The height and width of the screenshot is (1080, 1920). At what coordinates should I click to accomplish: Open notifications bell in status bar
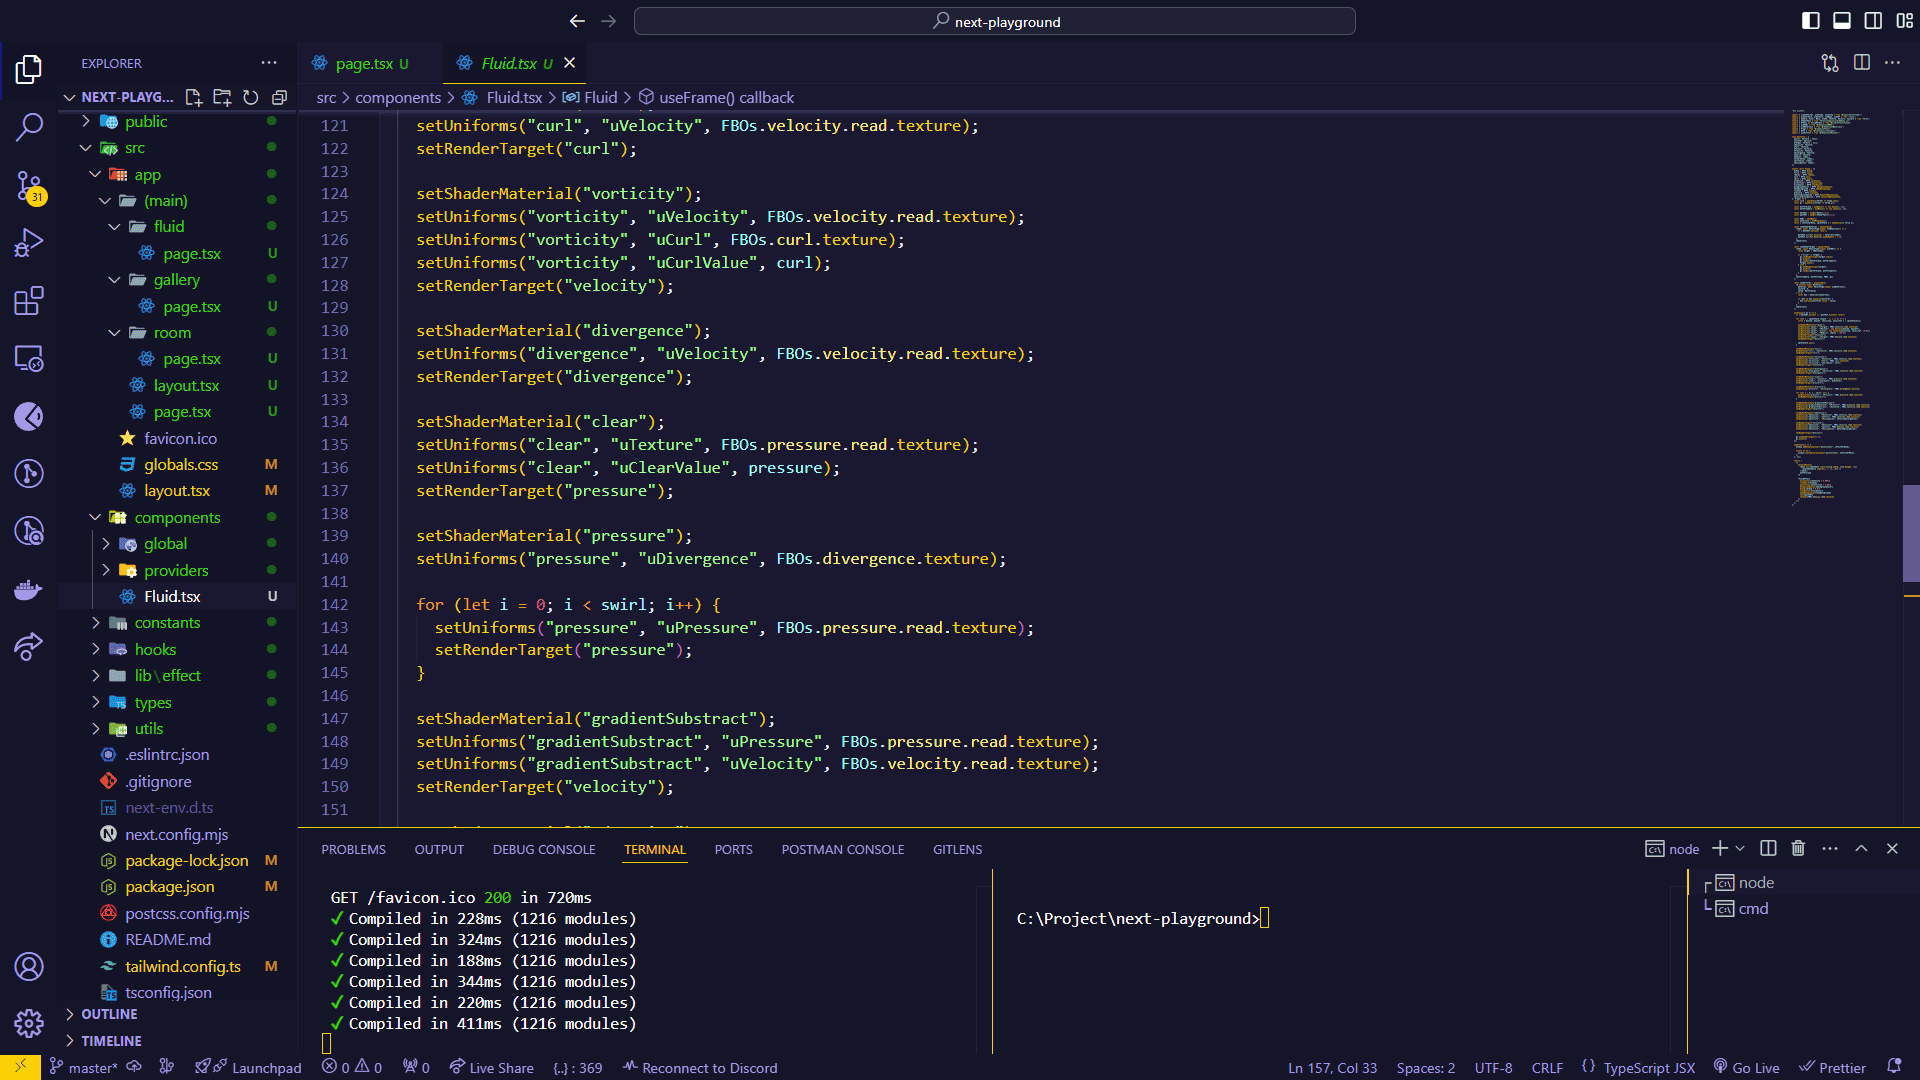1894,1067
